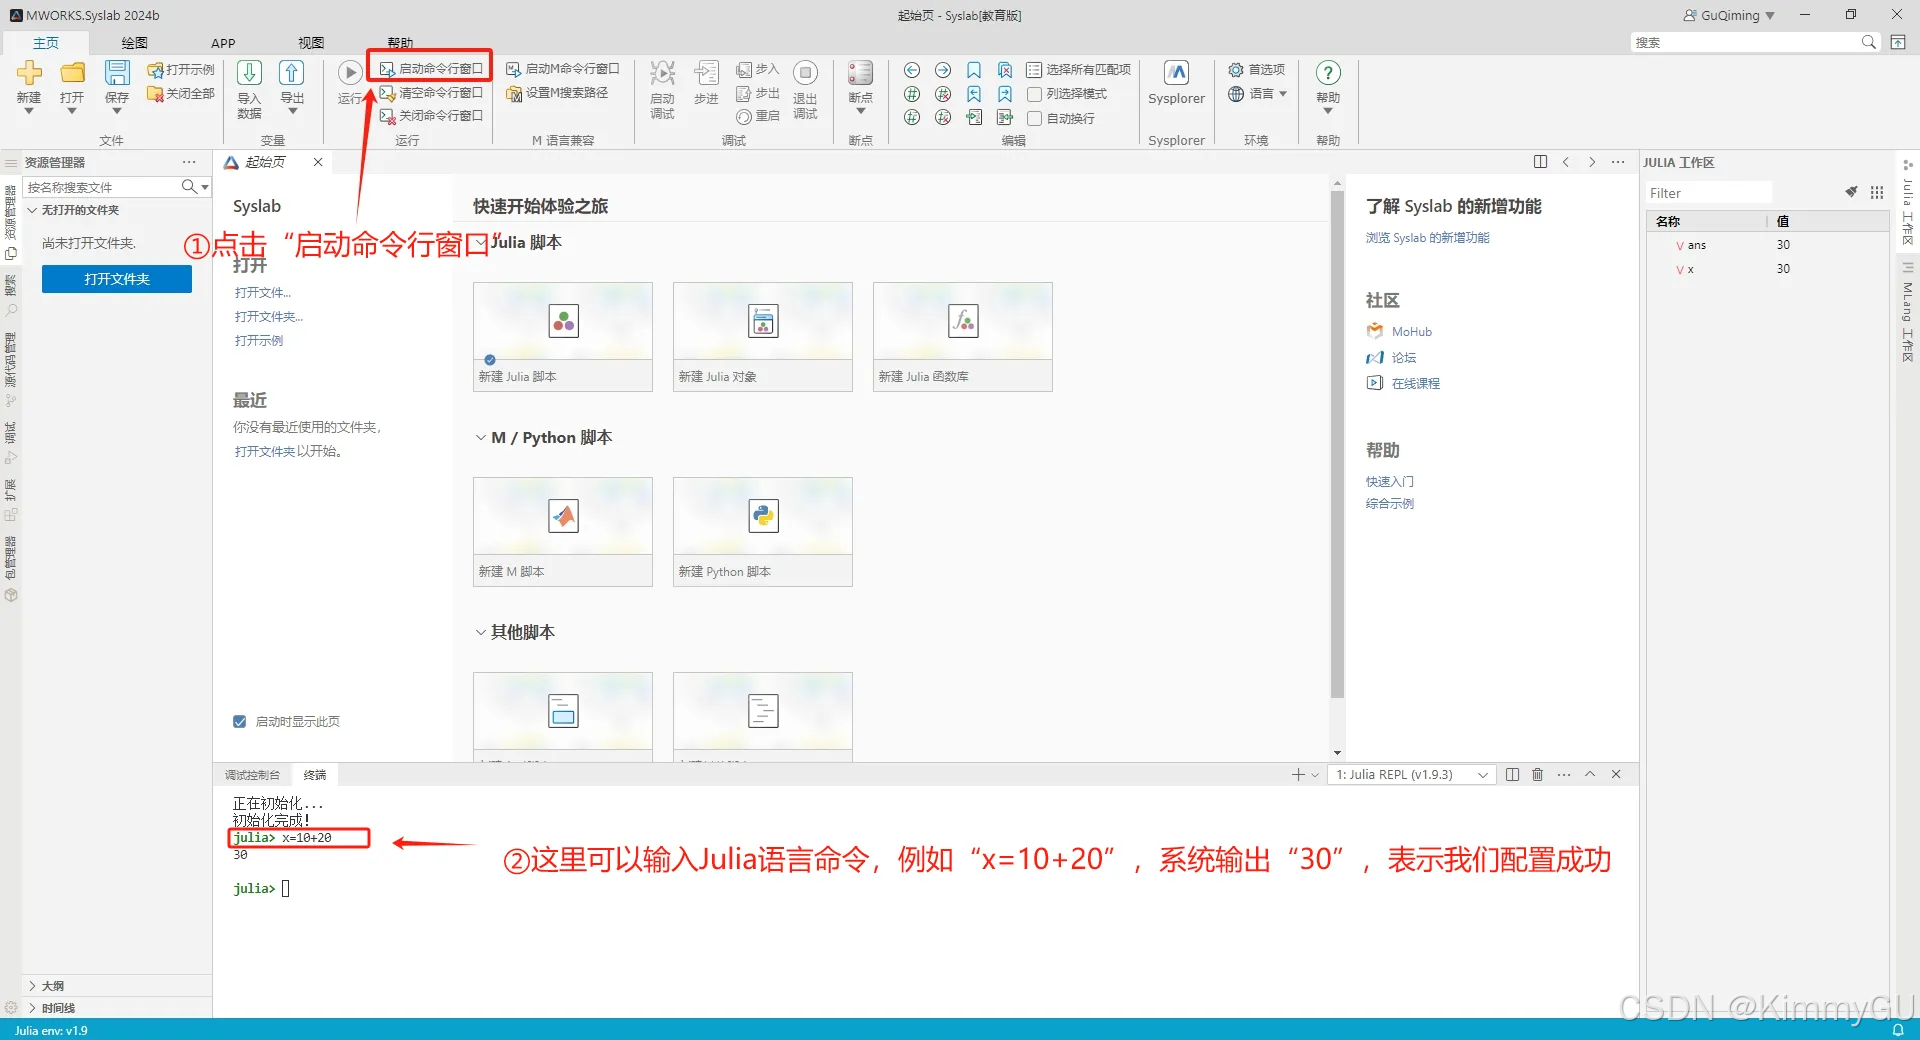
Task: Launch 启动命令行窗口 command window
Action: [431, 69]
